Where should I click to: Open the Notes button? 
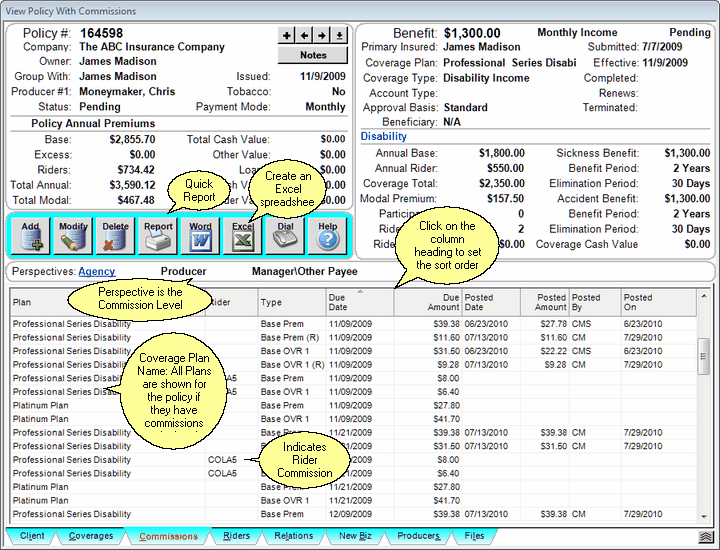point(313,55)
